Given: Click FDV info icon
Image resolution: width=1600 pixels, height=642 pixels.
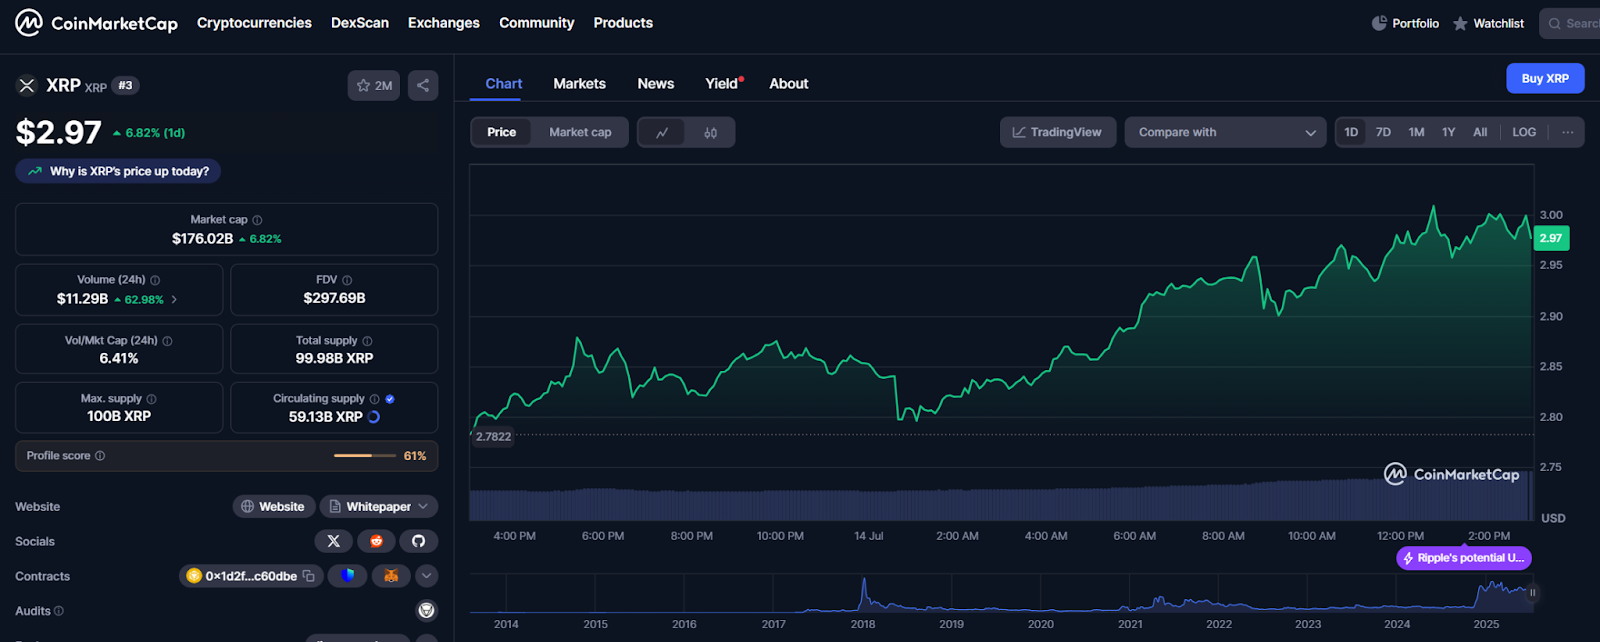Looking at the screenshot, I should (347, 280).
